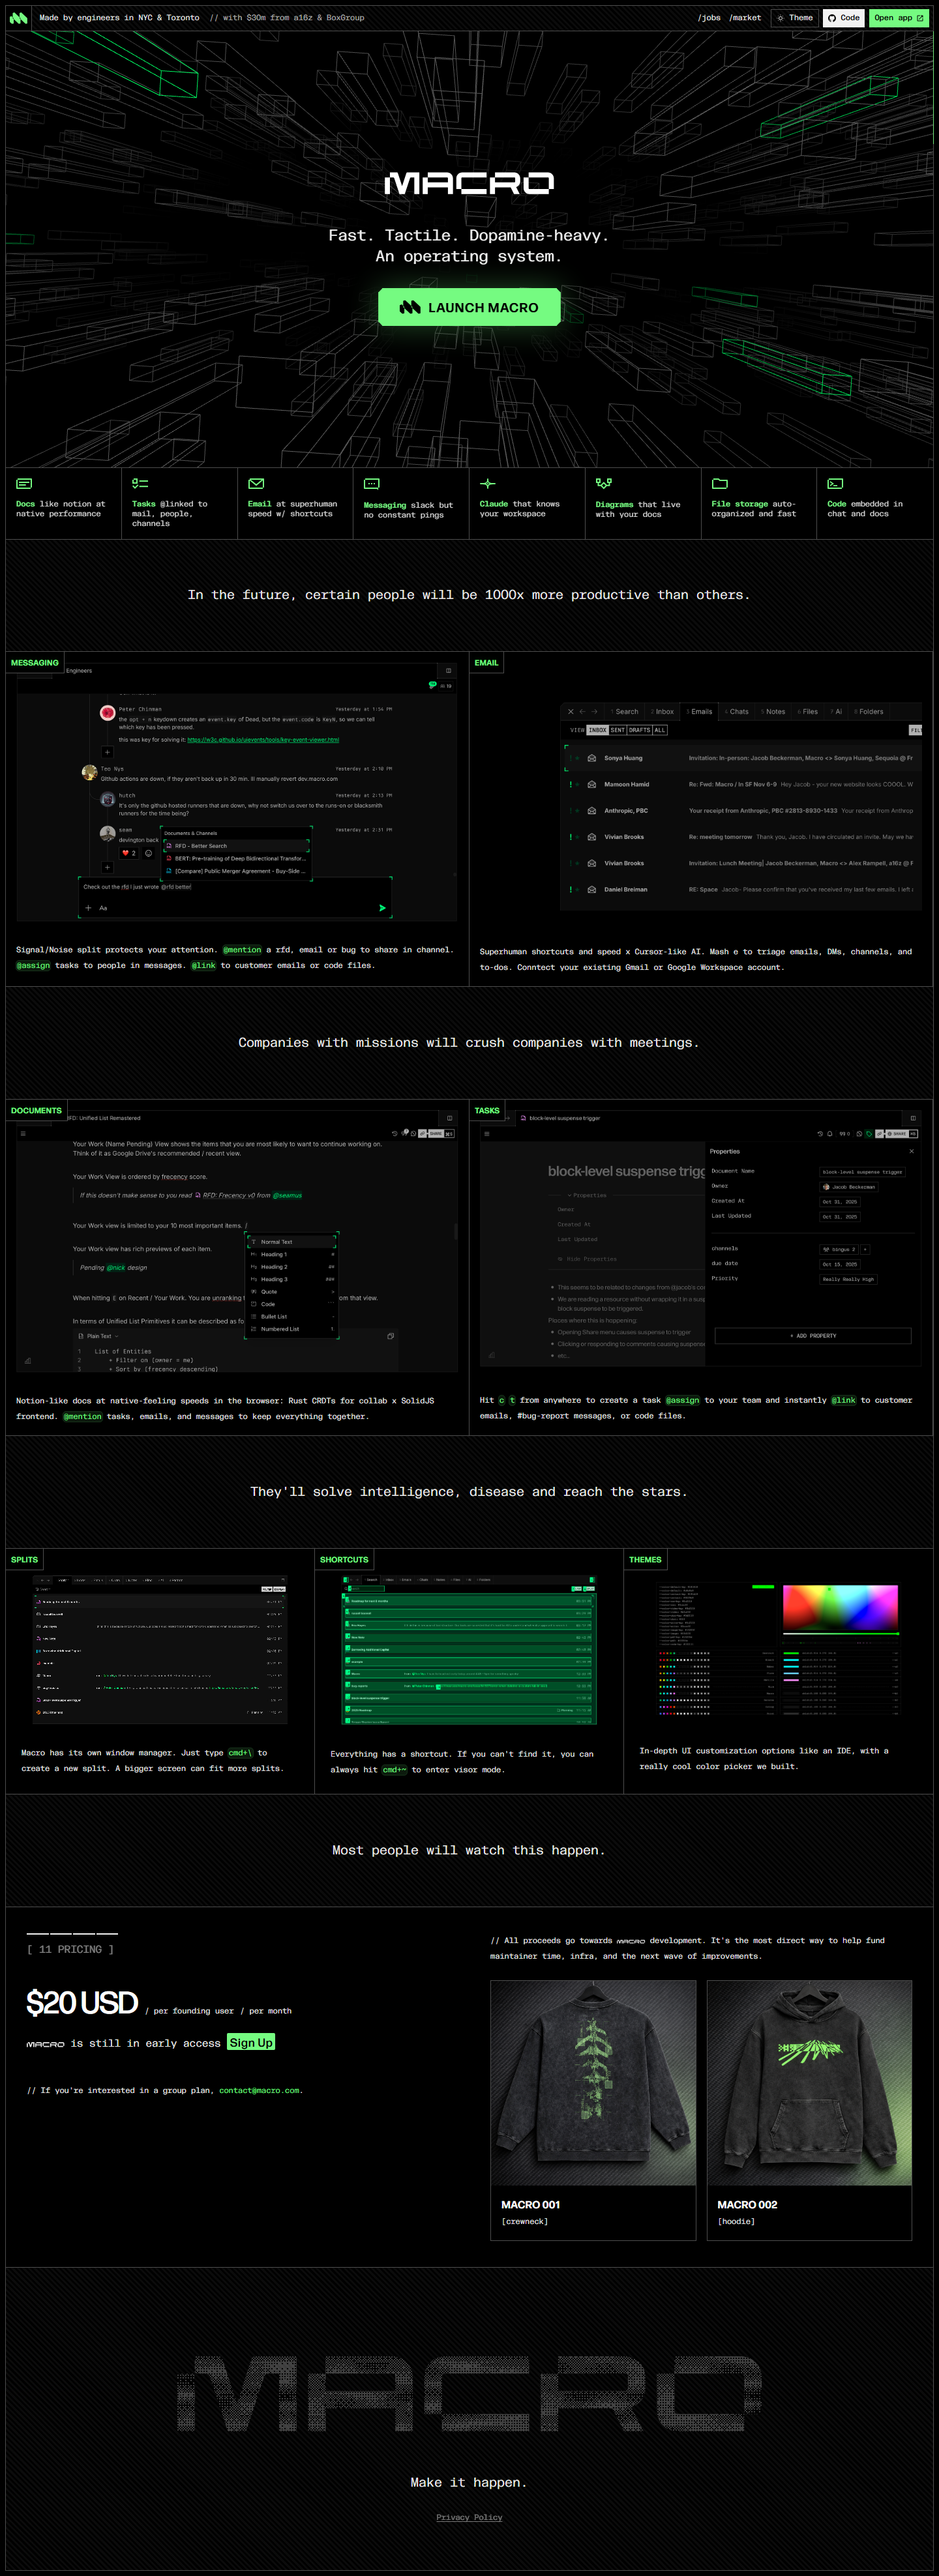Click the split-panel icon in the Messaging demo header

(448, 671)
